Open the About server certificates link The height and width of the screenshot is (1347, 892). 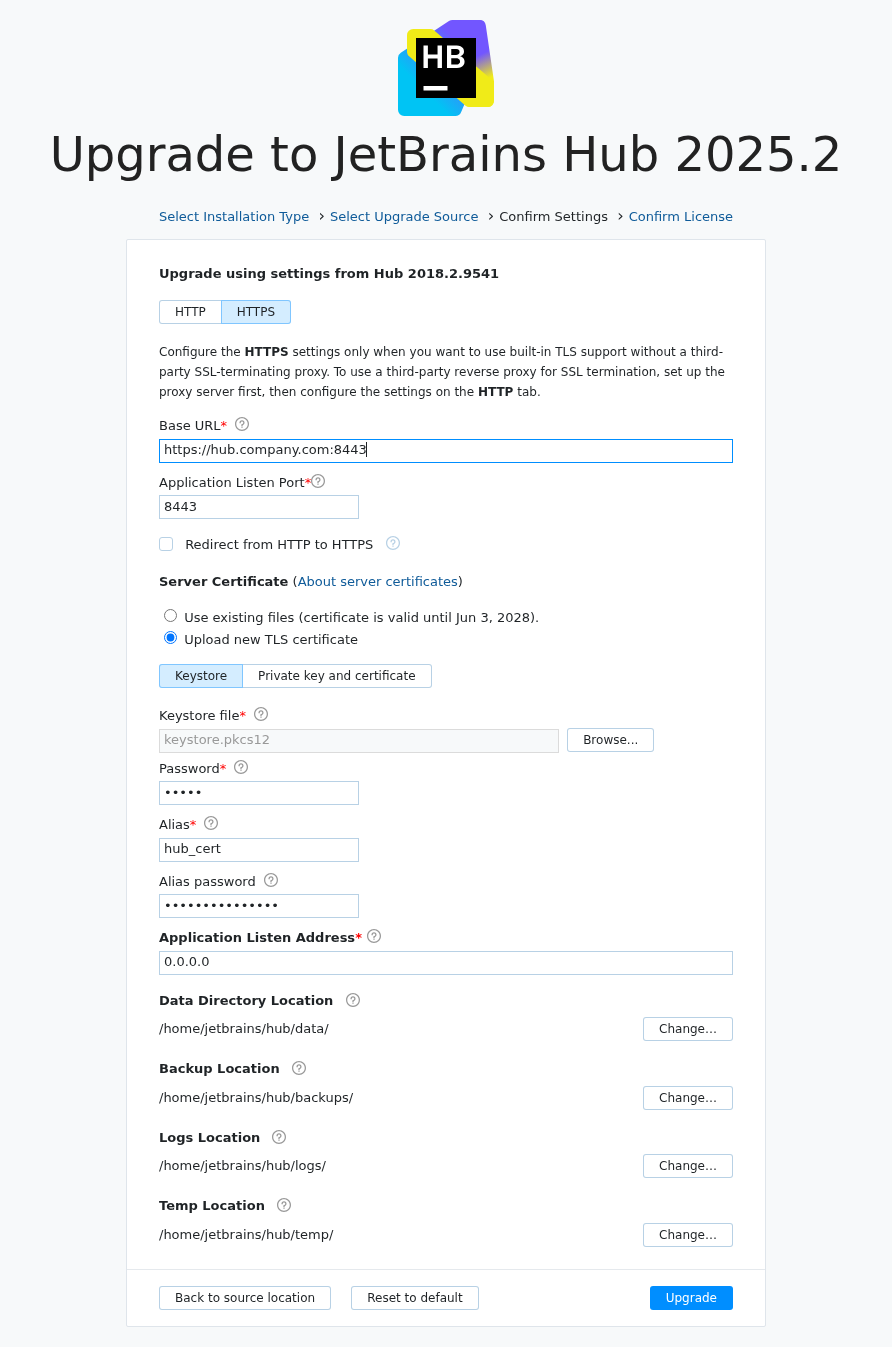[x=377, y=581]
